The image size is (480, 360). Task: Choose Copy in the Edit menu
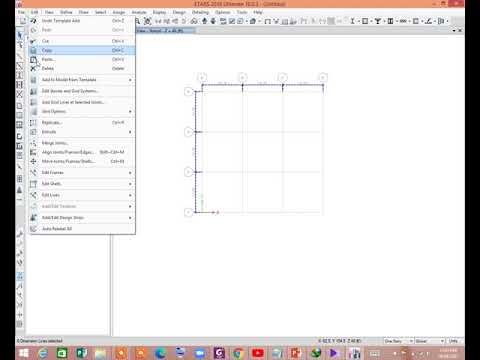click(82, 50)
